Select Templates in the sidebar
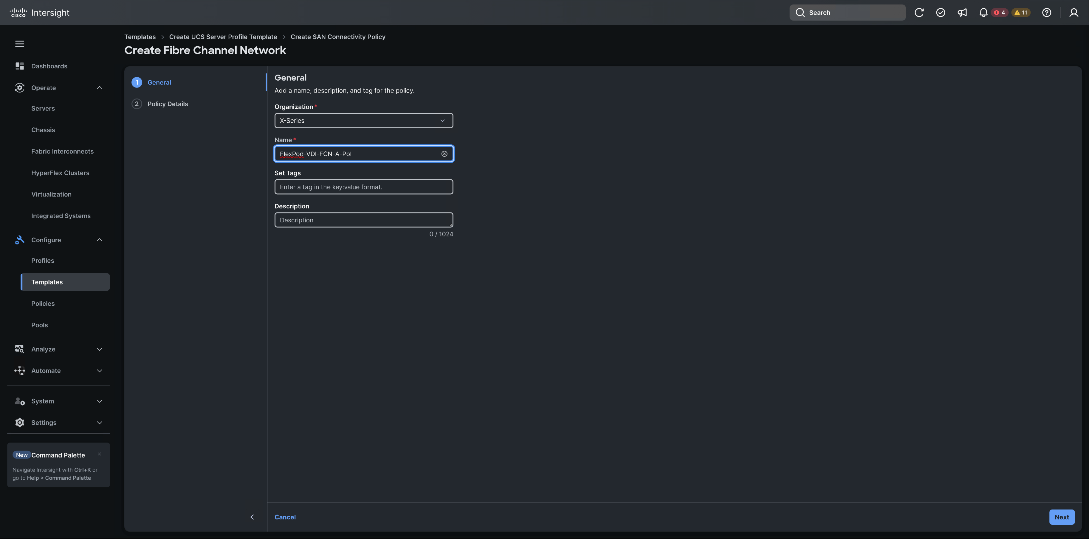Viewport: 1089px width, 539px height. [x=65, y=282]
